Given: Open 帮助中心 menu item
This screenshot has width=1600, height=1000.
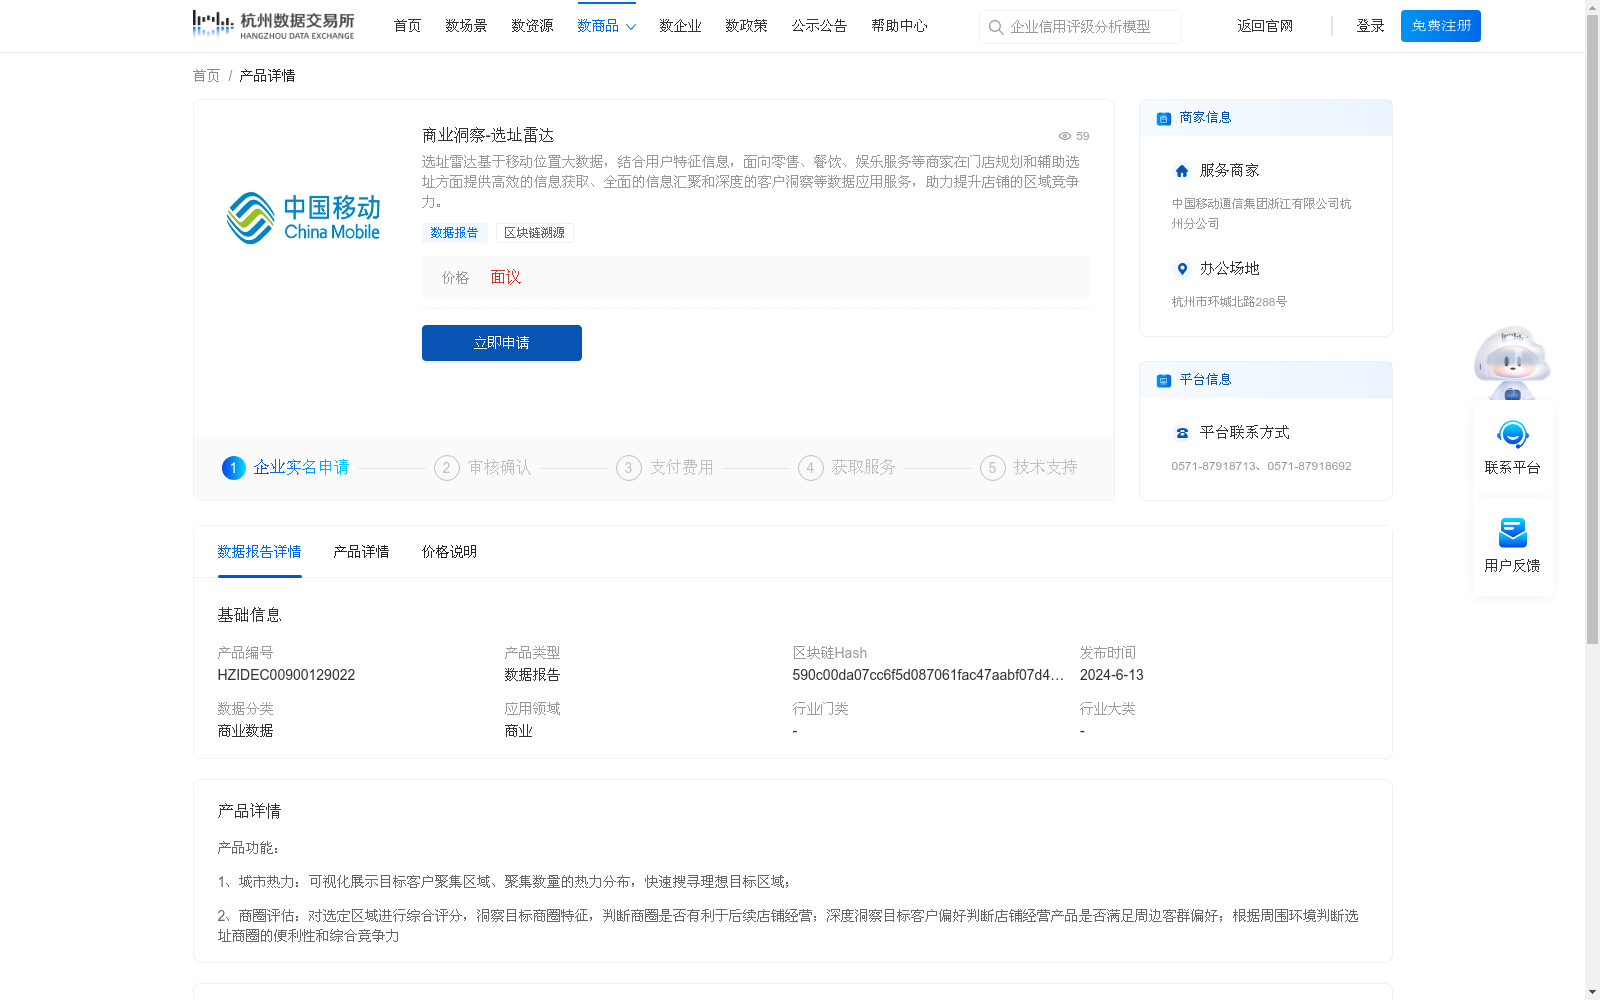Looking at the screenshot, I should pos(899,26).
